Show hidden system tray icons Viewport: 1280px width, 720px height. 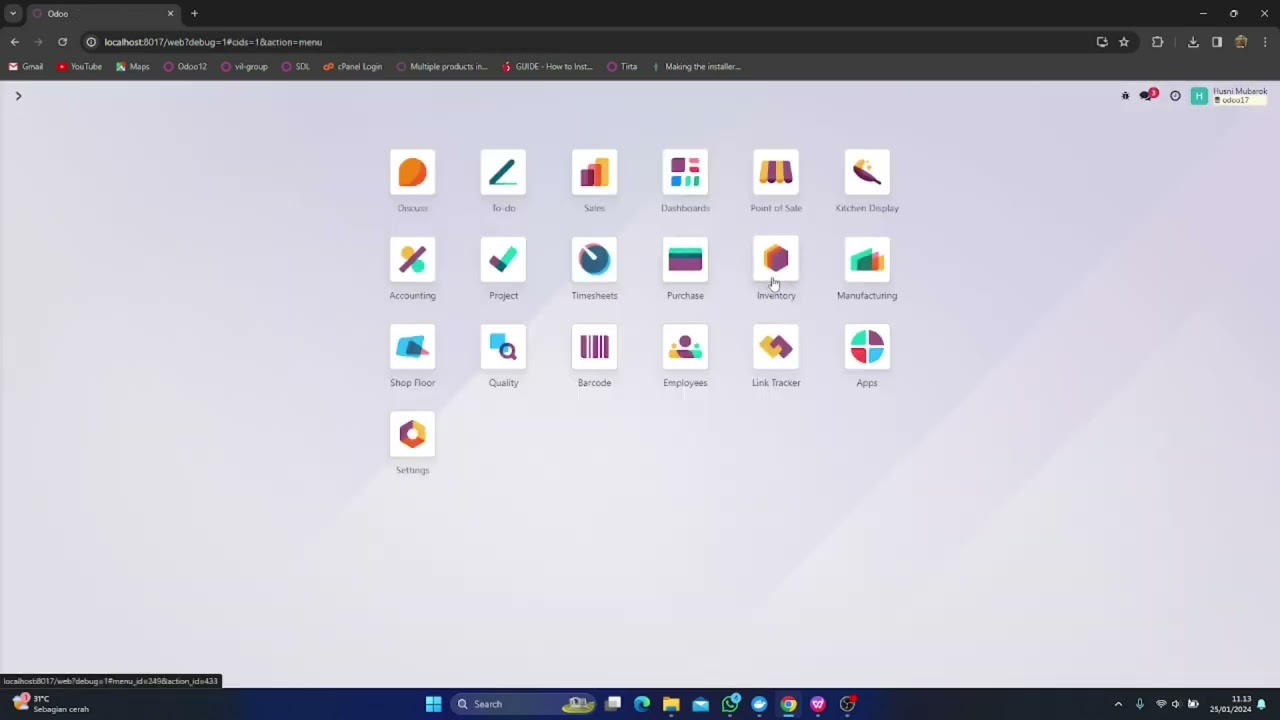(x=1118, y=704)
